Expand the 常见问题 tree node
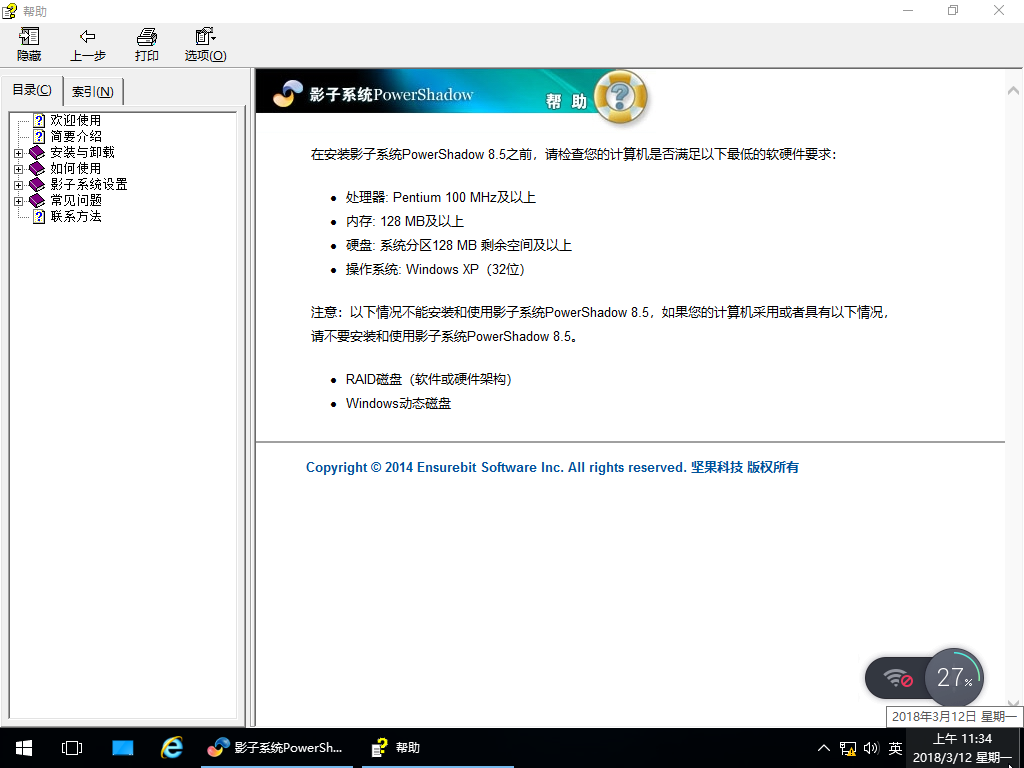Screen dimensions: 1024x768 [x=18, y=201]
